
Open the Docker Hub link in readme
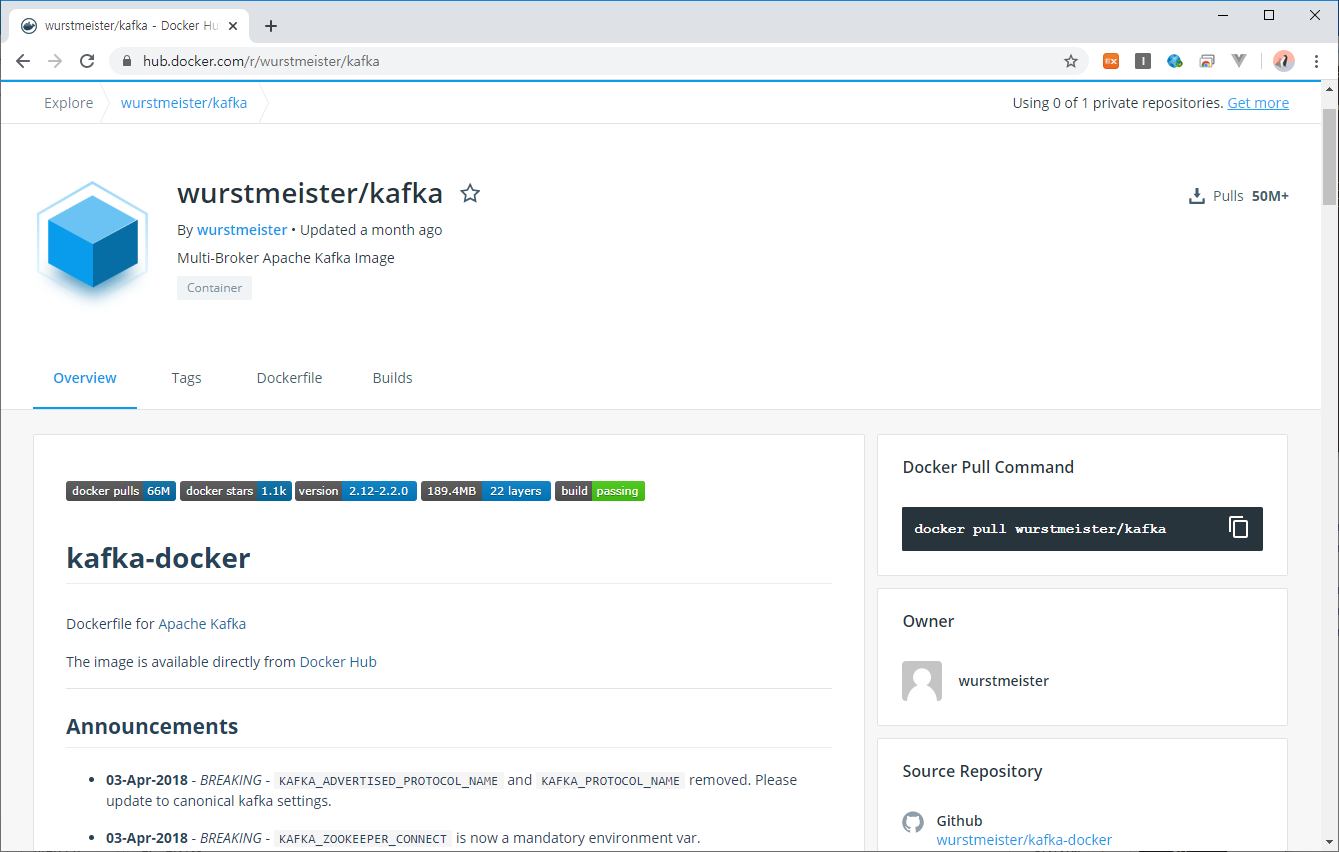[338, 662]
